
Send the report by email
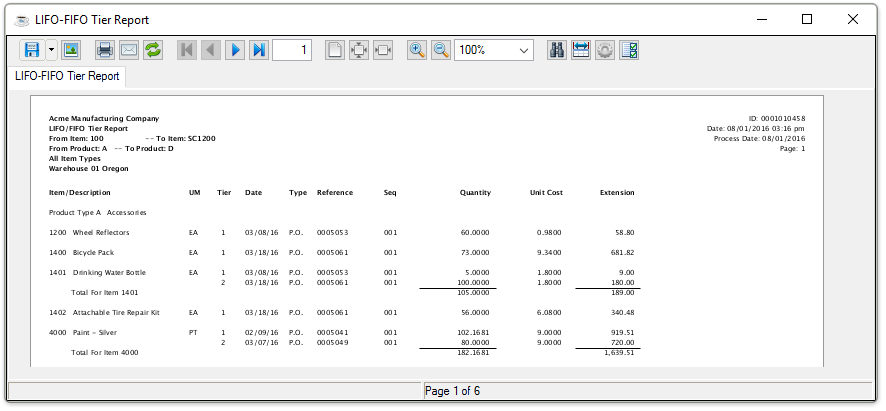point(129,50)
